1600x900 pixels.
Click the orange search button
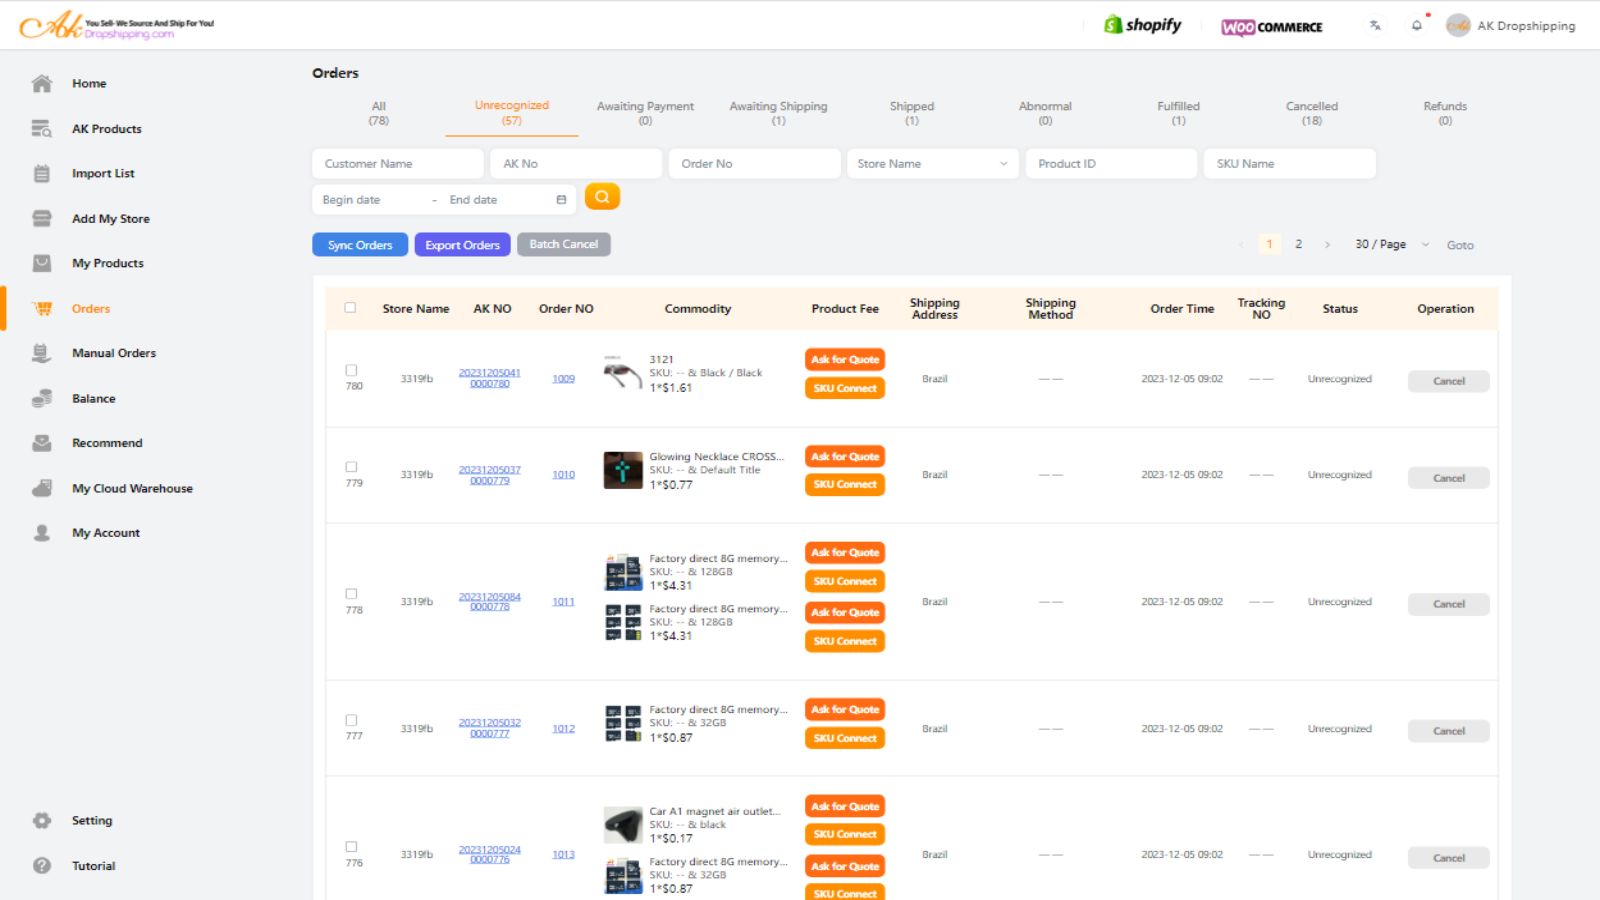pos(602,197)
